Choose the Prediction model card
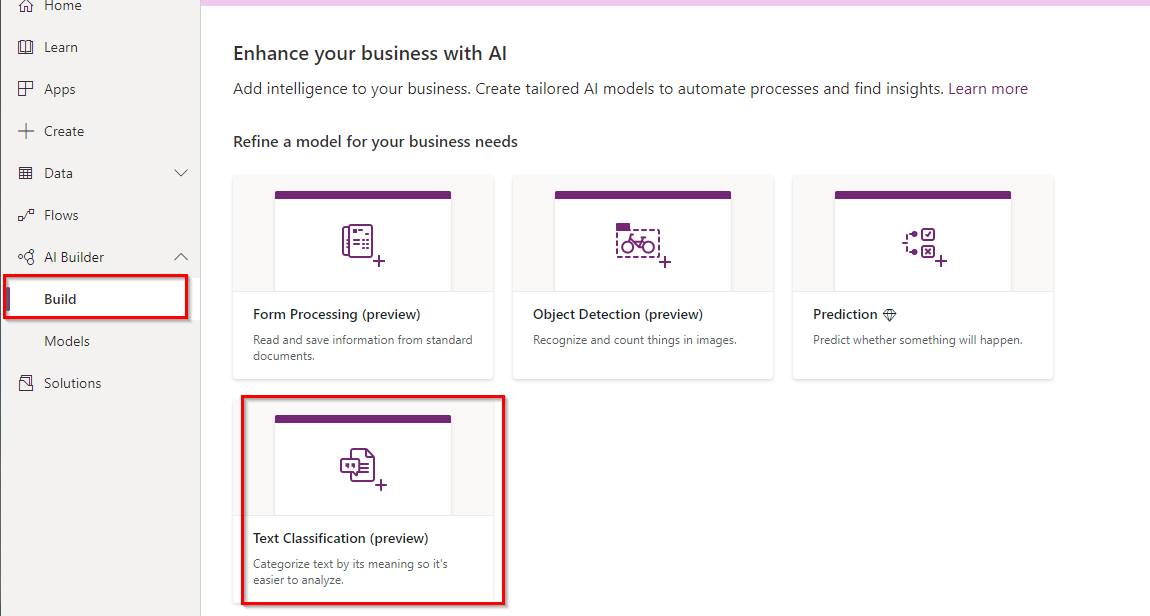1150x616 pixels. pos(922,277)
